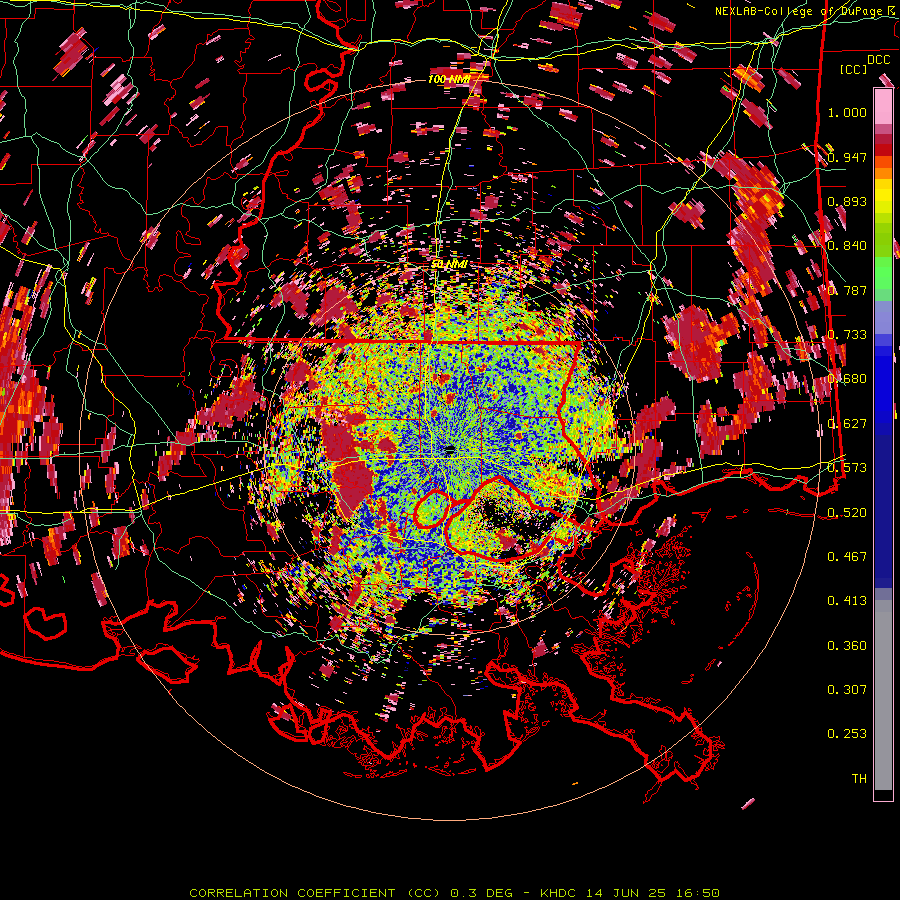Click the 50 NMI range ring label
The image size is (900, 900).
point(449,264)
